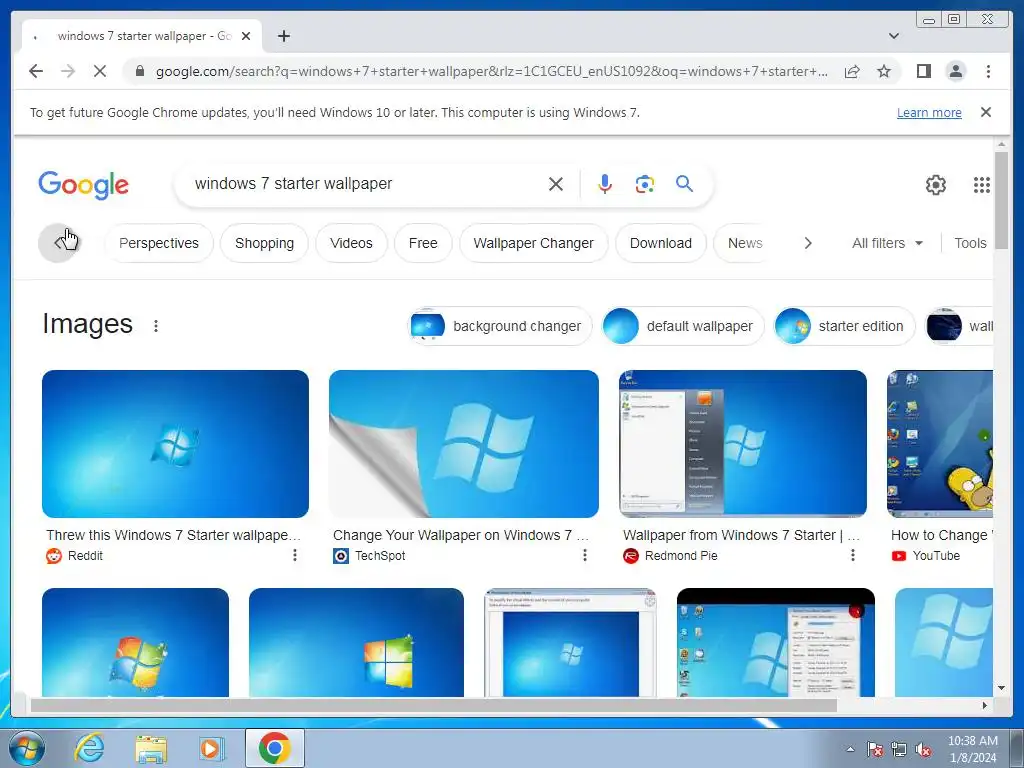Image resolution: width=1024 pixels, height=768 pixels.
Task: Open more options for the Reddit result
Action: point(295,555)
